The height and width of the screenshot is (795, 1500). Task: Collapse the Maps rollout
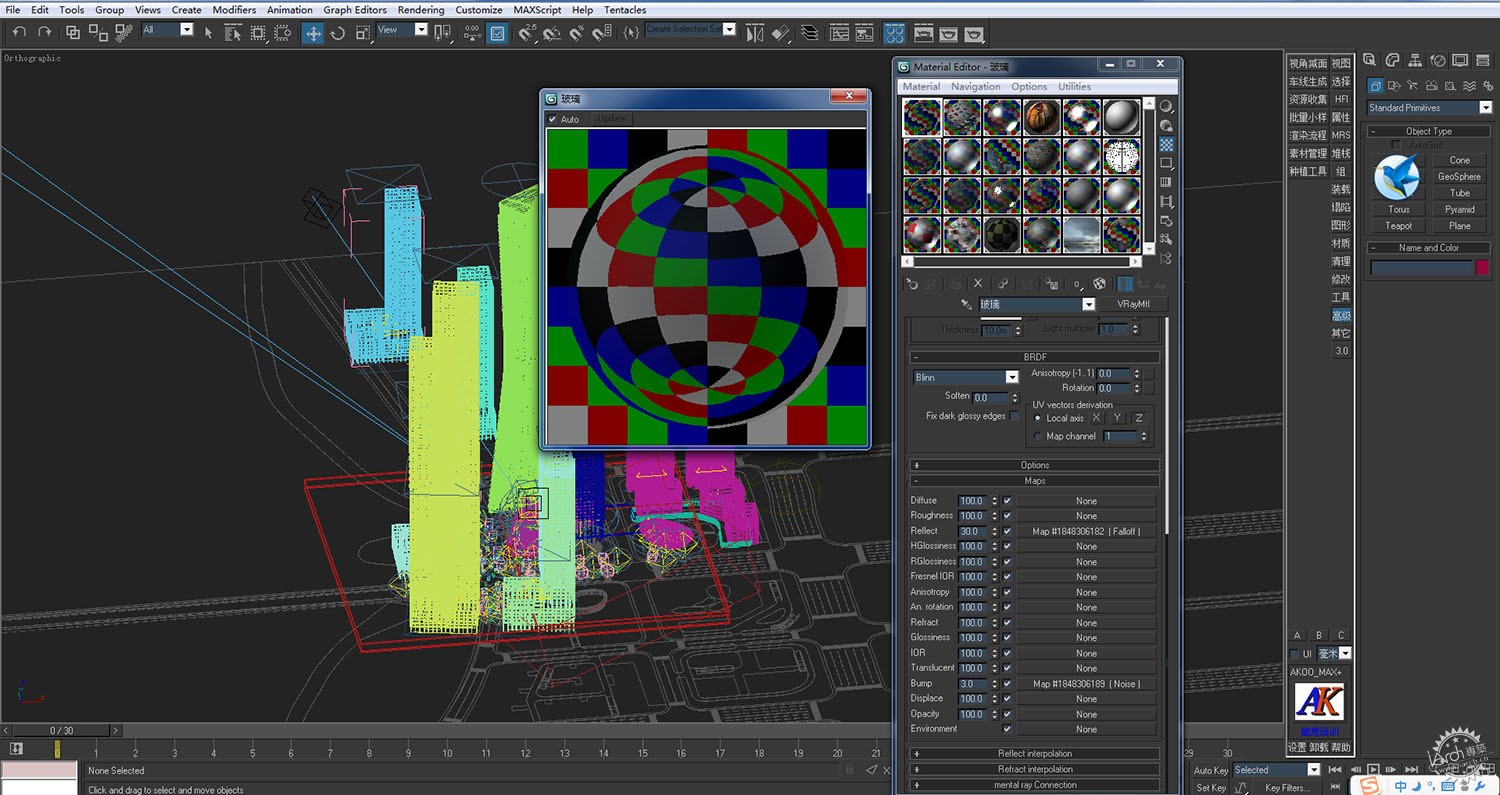click(x=1035, y=481)
